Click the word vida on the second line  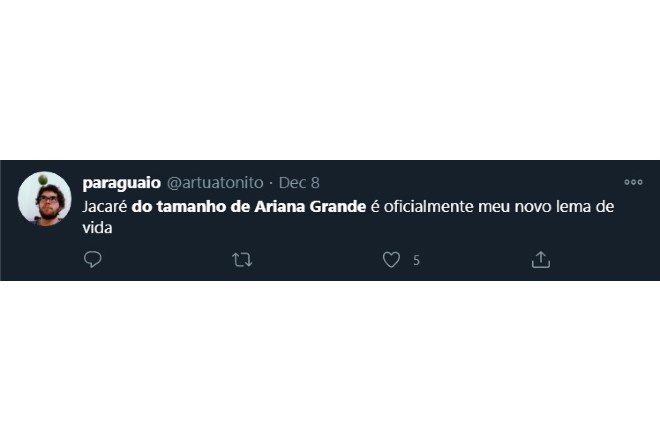[98, 228]
